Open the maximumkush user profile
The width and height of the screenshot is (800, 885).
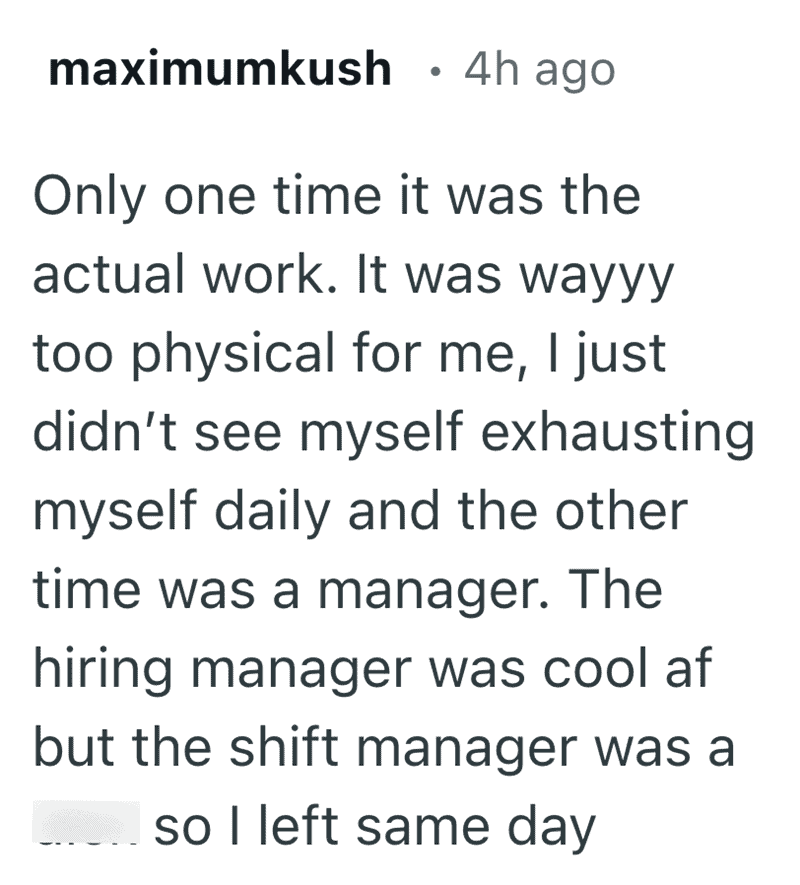tap(219, 69)
